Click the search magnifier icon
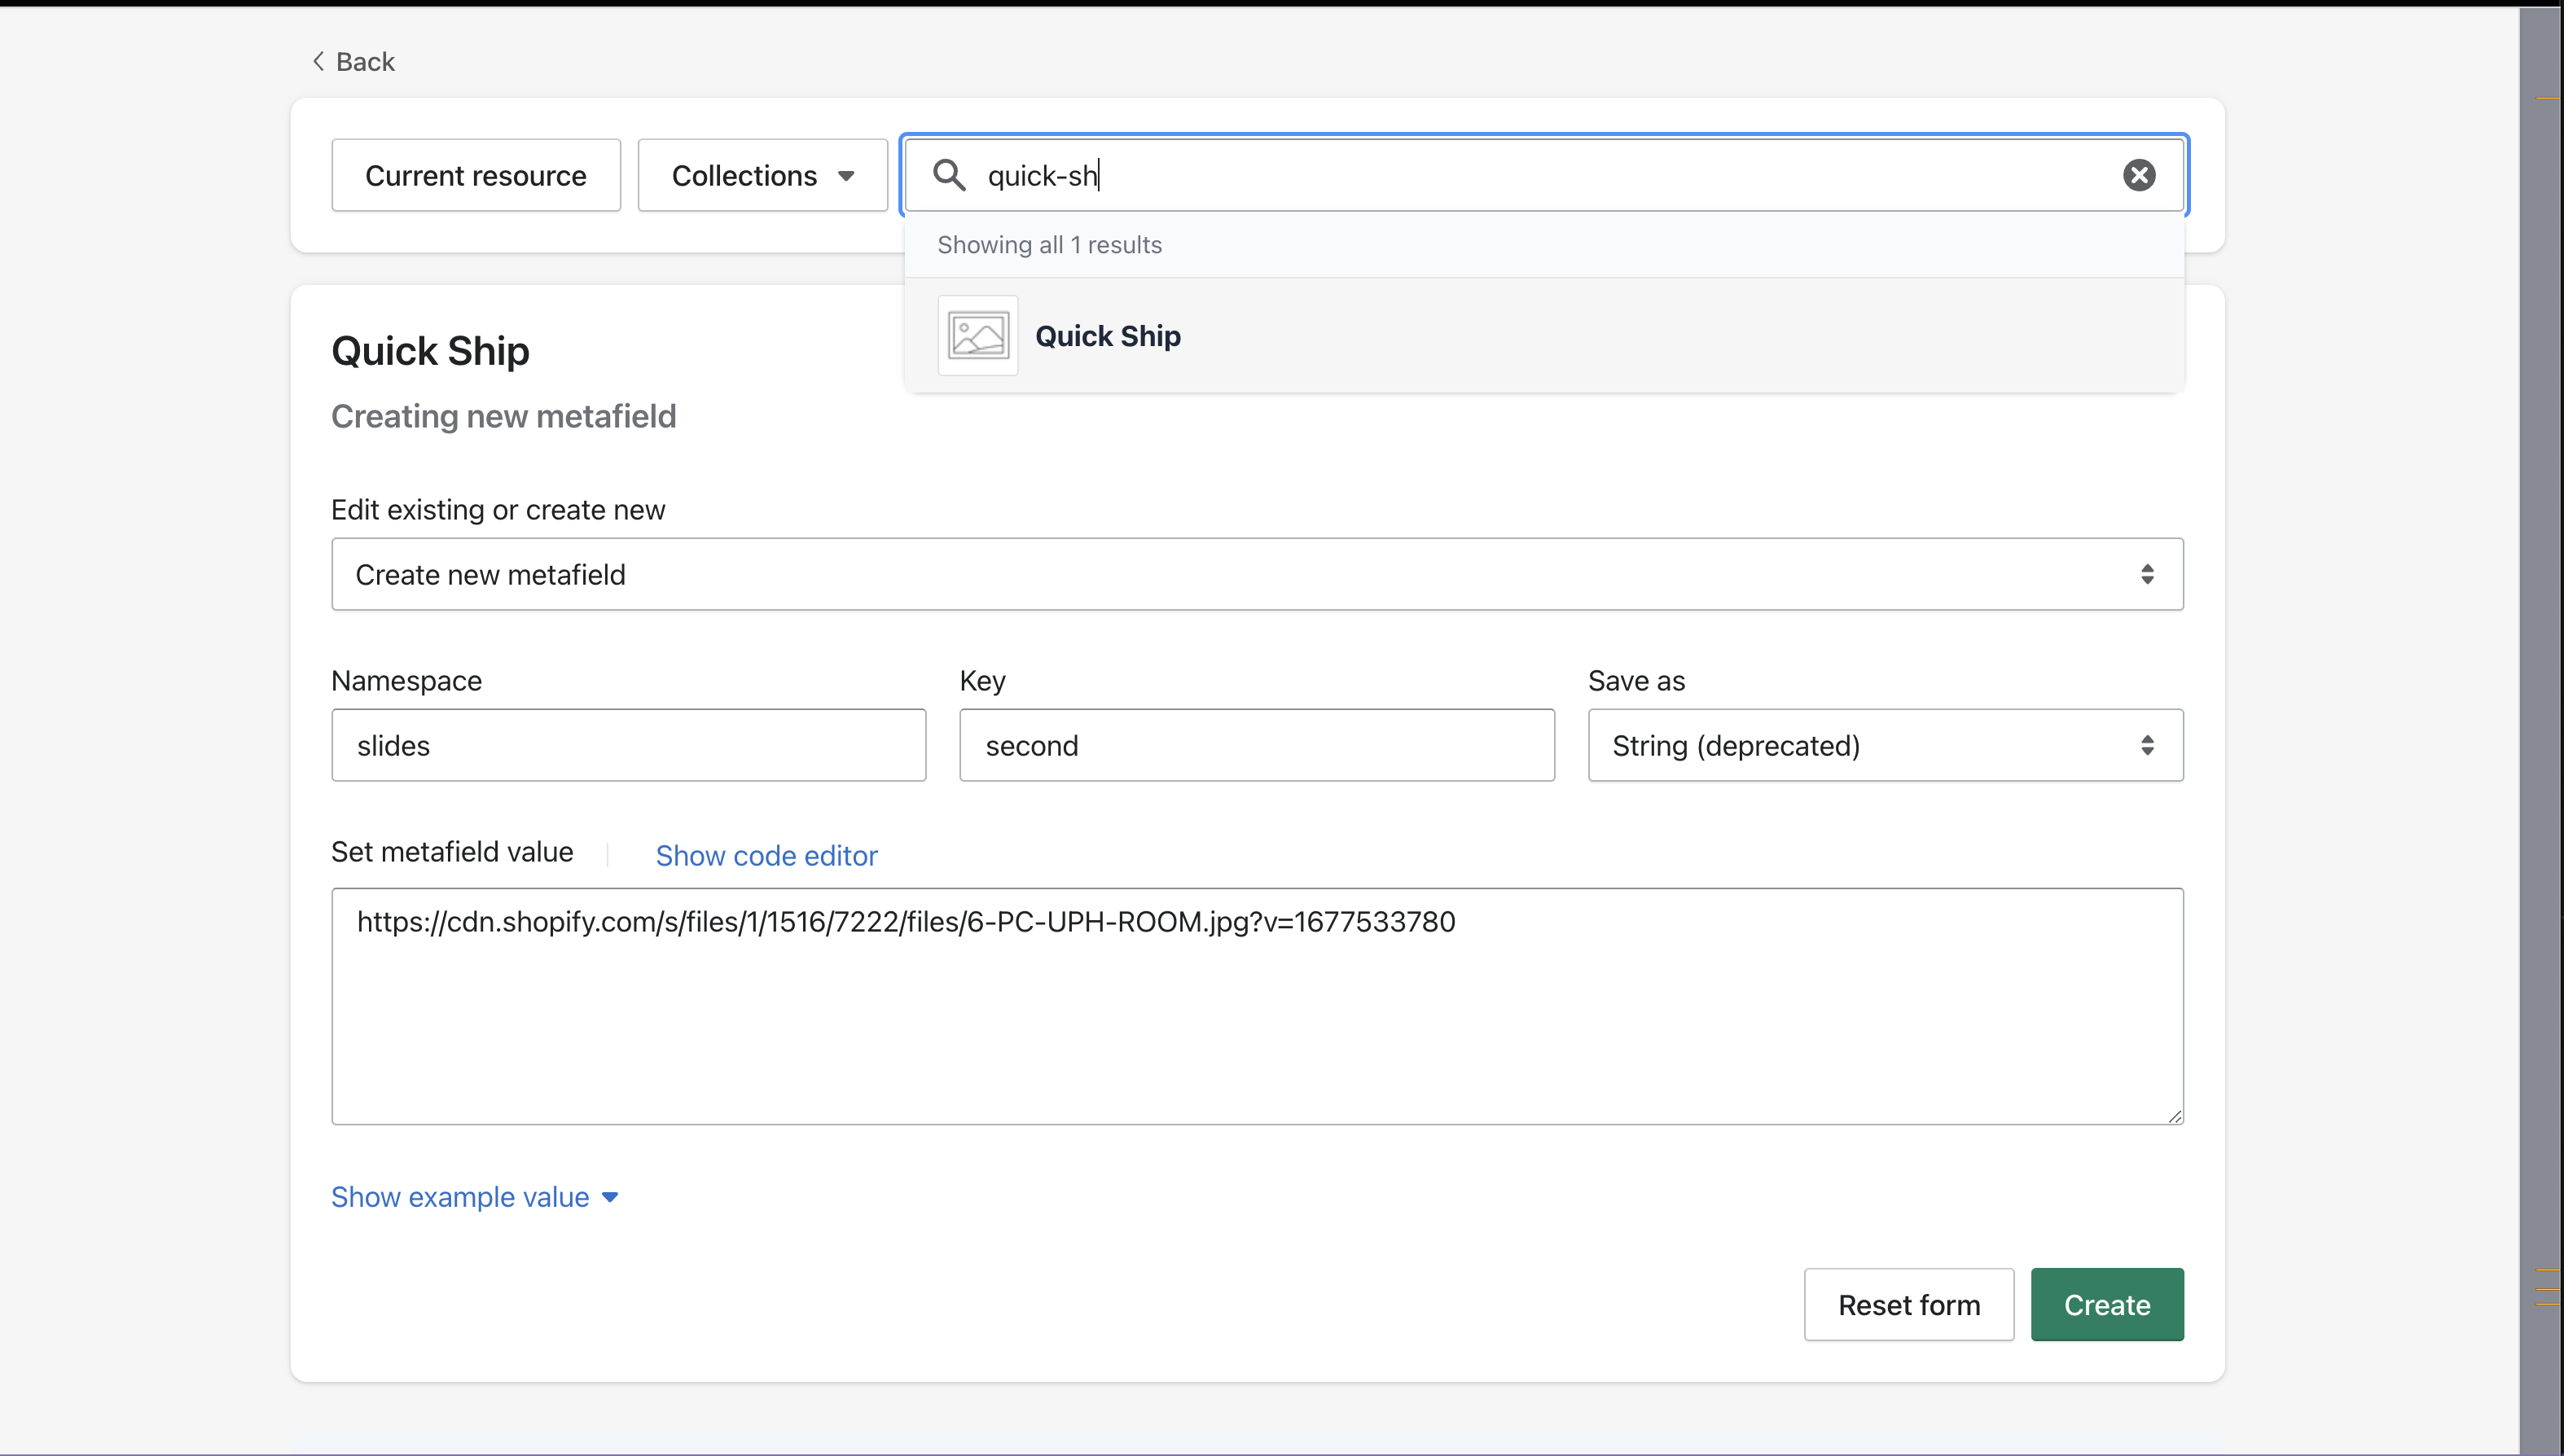2564x1456 pixels. pos(948,175)
